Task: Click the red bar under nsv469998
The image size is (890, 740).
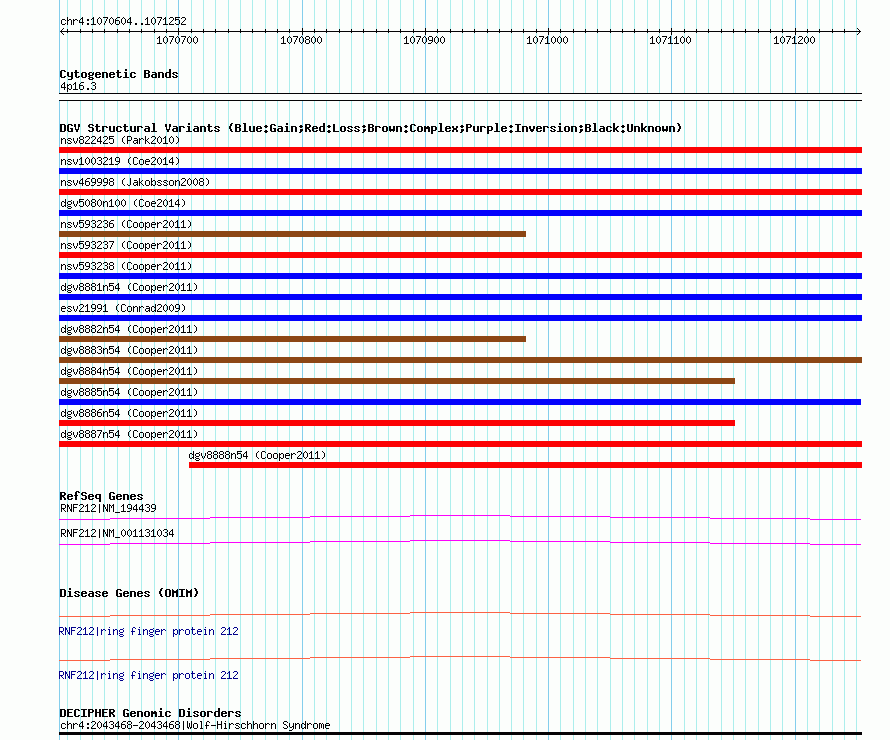Action: (460, 192)
